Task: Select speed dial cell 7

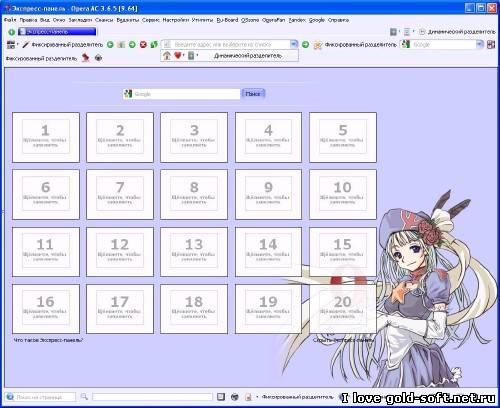Action: (120, 194)
